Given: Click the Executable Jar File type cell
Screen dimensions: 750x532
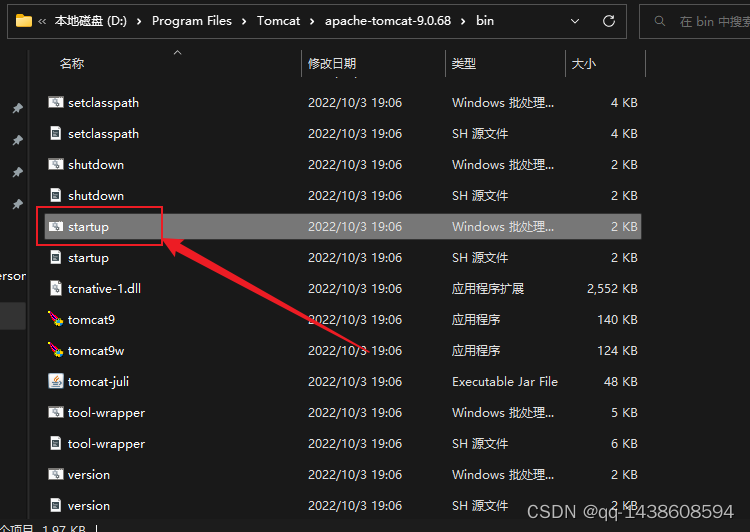Looking at the screenshot, I should [505, 382].
